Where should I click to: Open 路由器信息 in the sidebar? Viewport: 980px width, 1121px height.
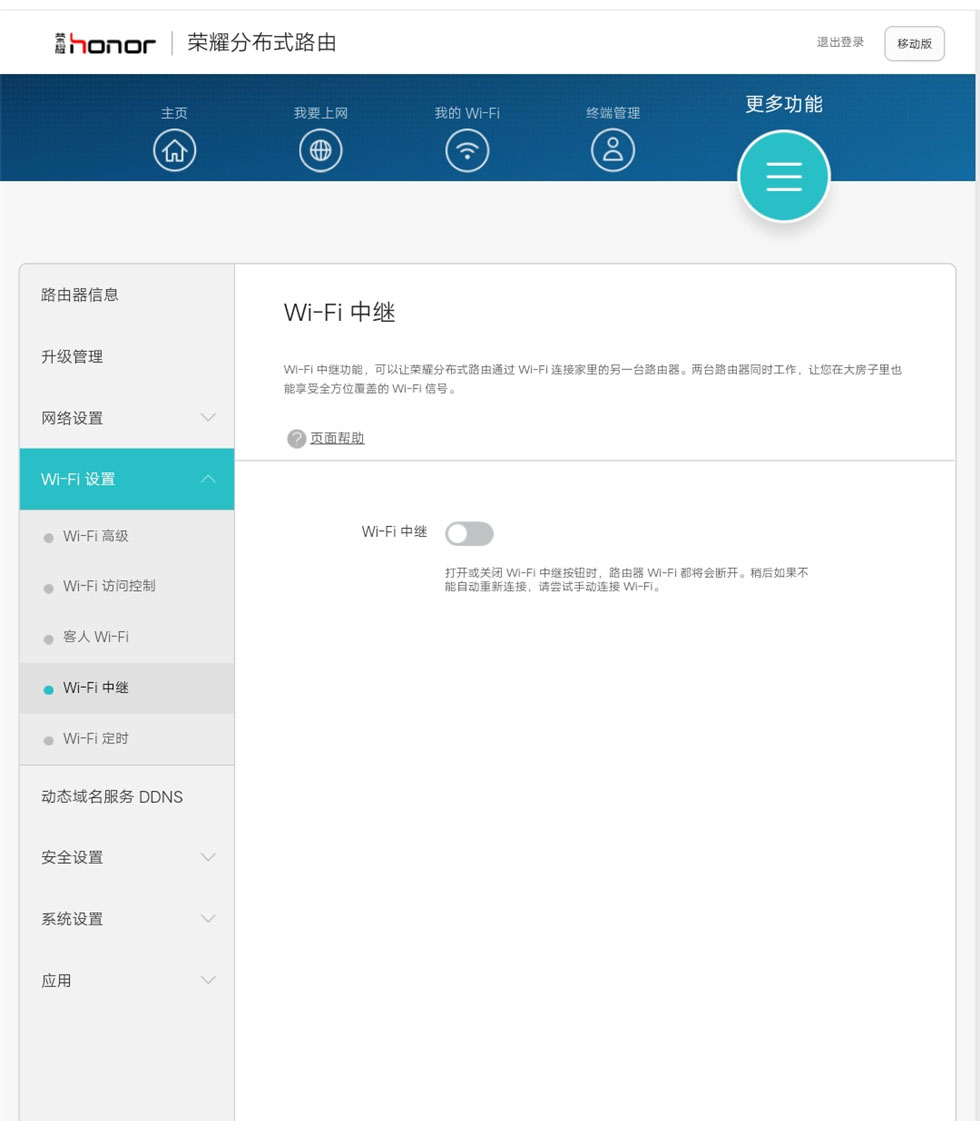80,295
